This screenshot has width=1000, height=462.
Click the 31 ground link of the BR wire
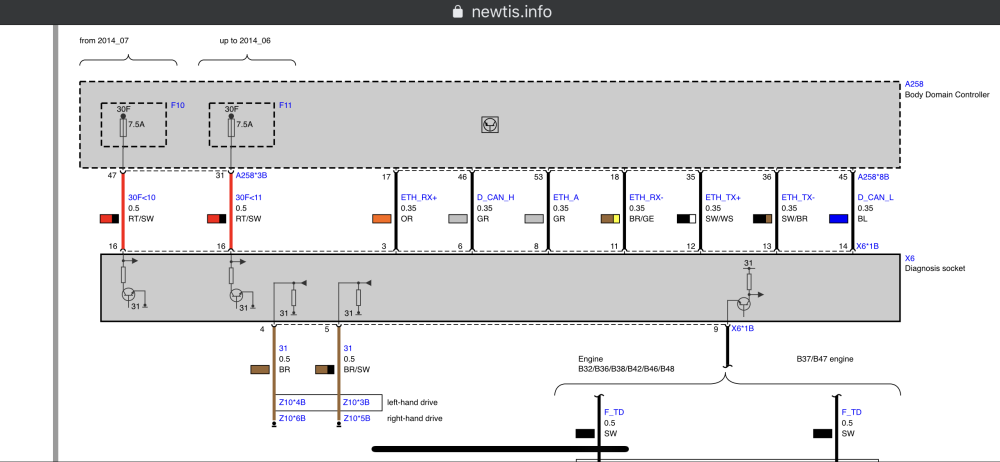click(x=283, y=348)
